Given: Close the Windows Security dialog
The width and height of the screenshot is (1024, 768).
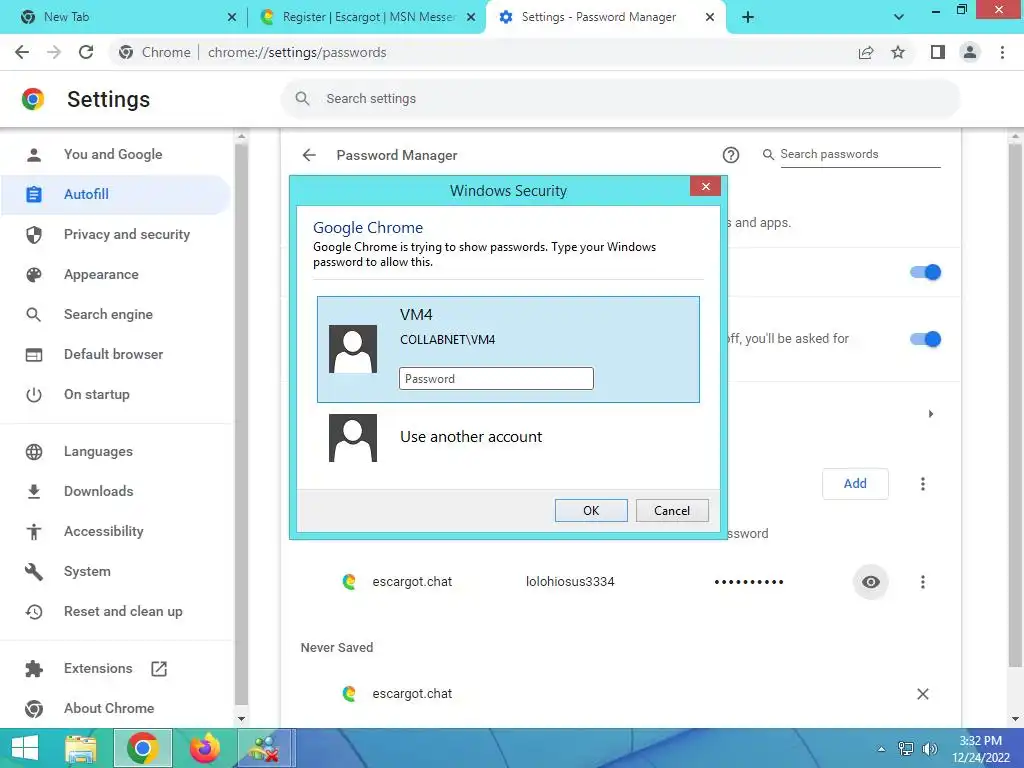Looking at the screenshot, I should tap(705, 187).
